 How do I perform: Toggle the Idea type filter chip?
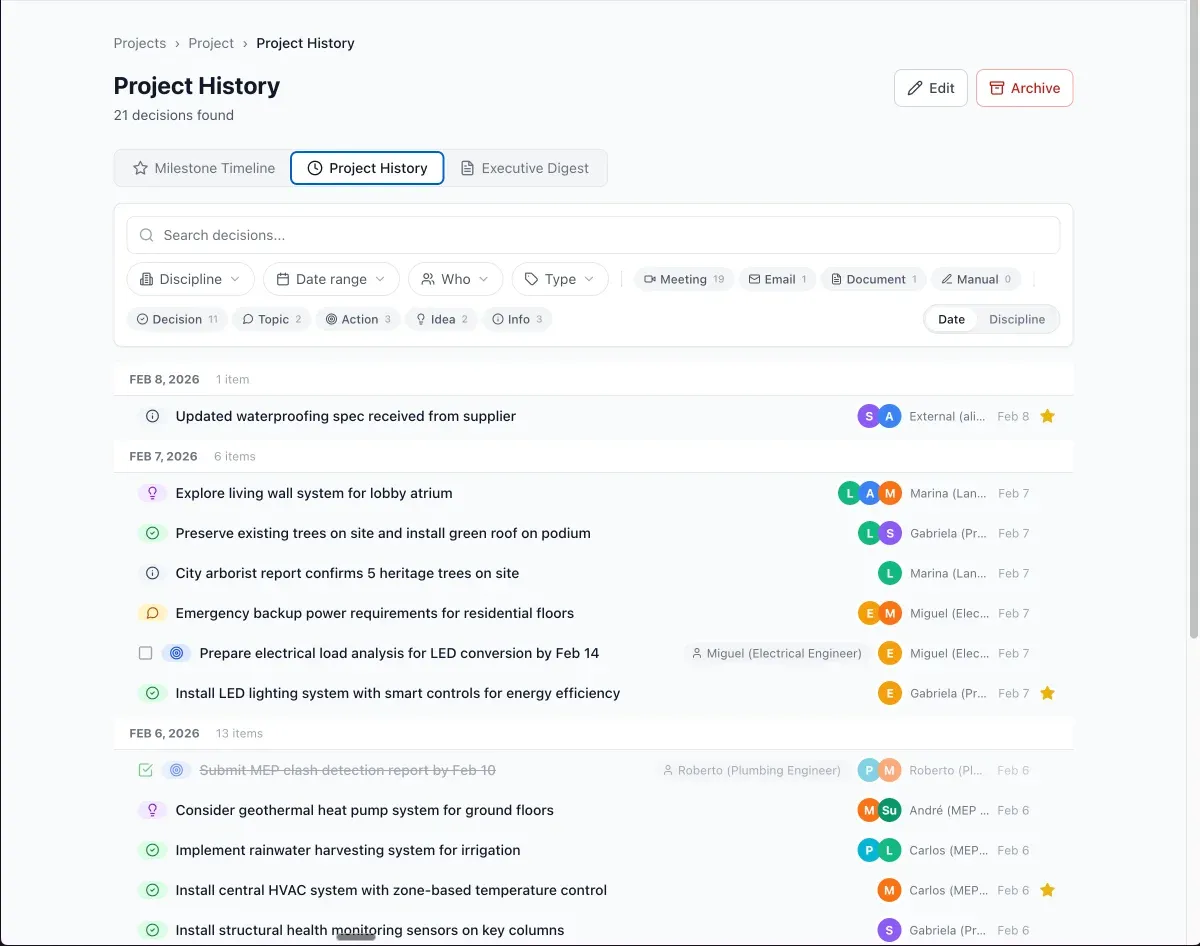pos(441,319)
